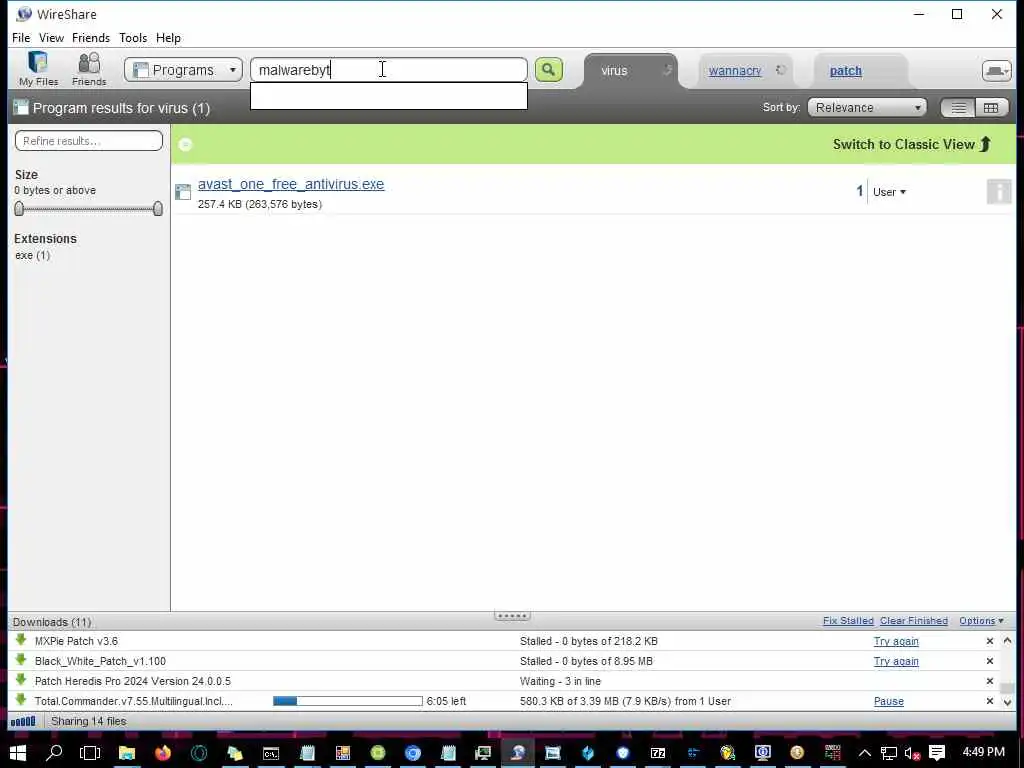Click the exe (1) extension filter
Viewport: 1024px width, 768px height.
(33, 255)
